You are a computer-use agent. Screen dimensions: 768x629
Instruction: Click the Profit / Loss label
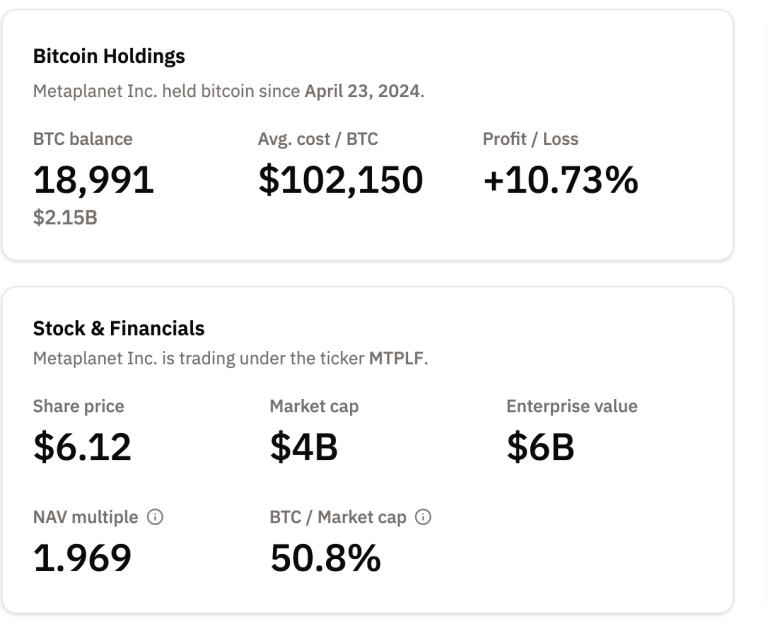pos(530,139)
